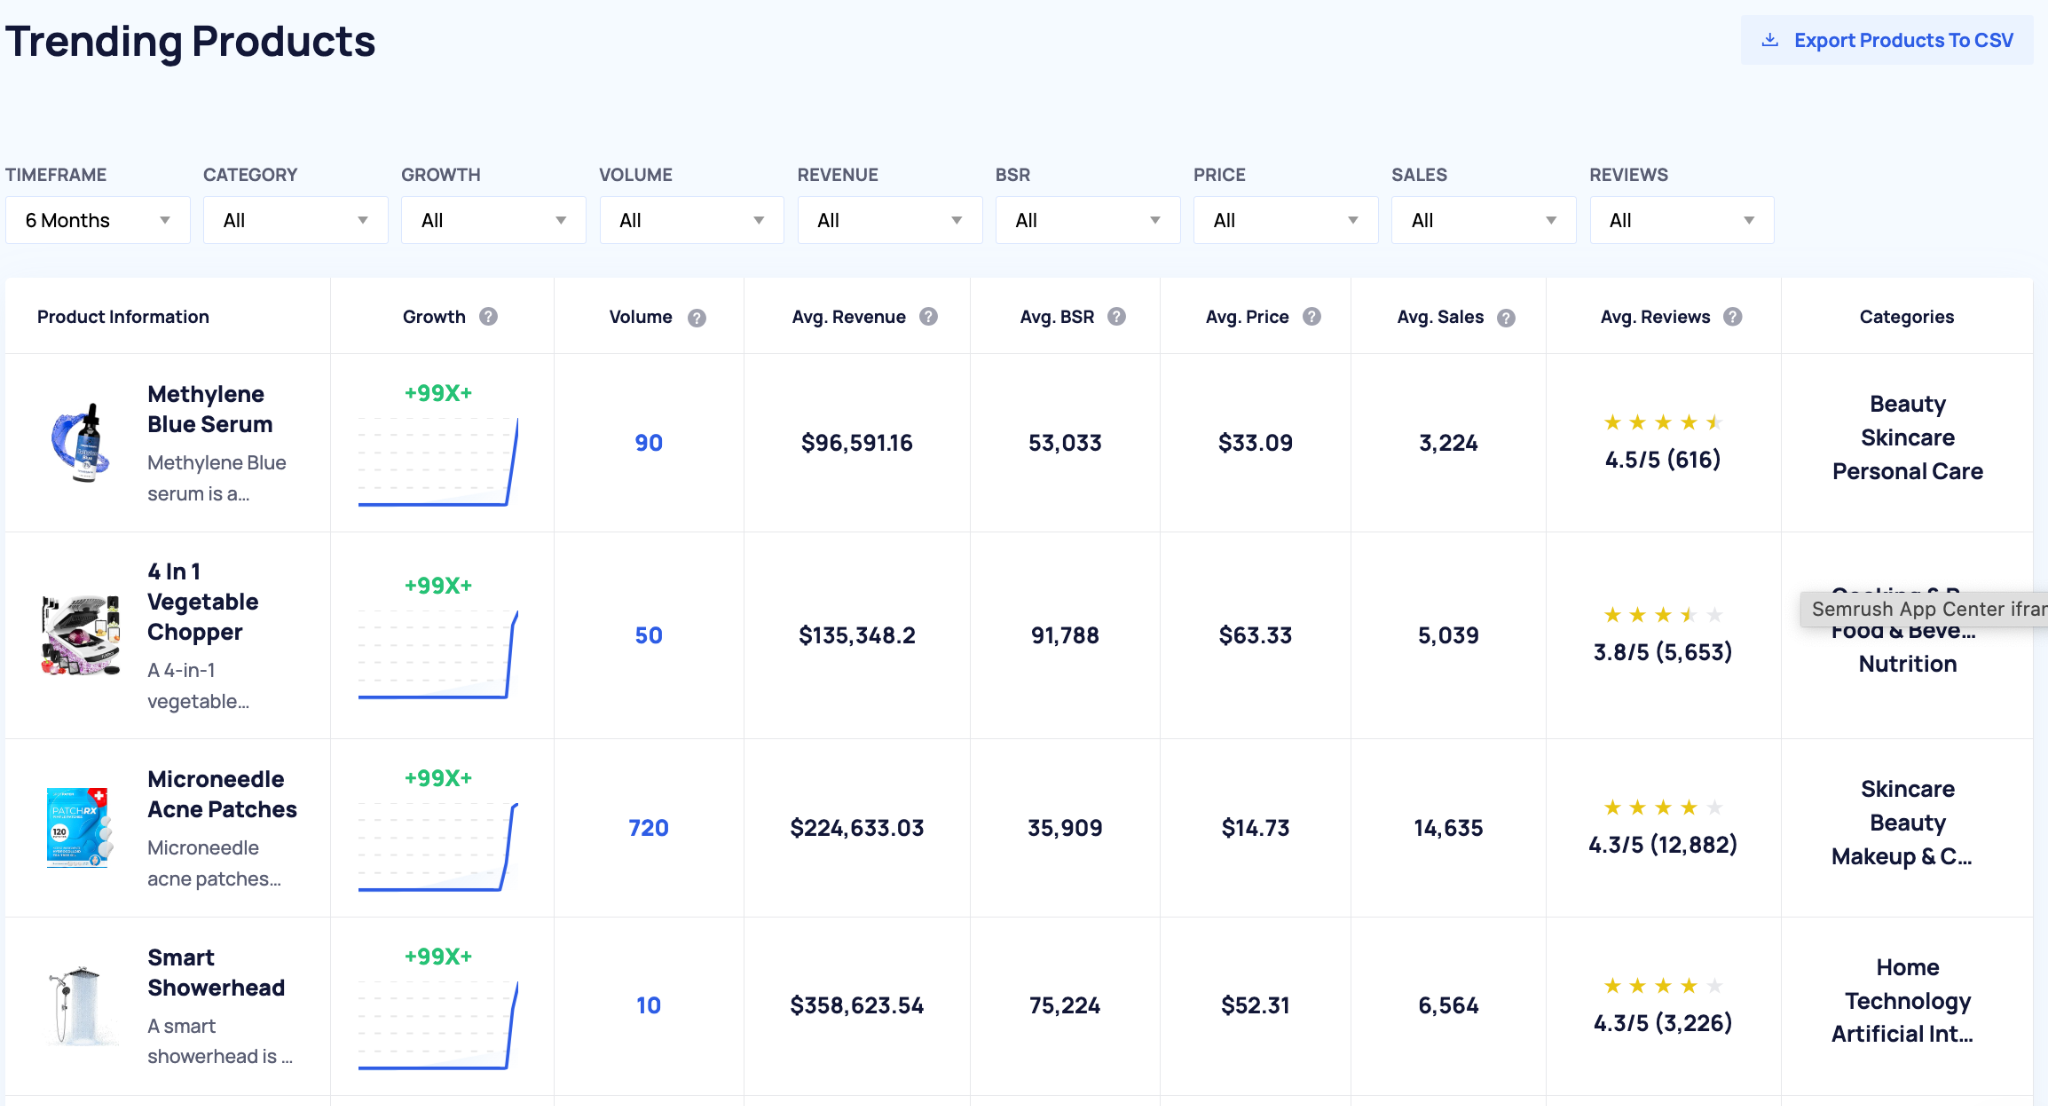Click Growth column header label

click(434, 317)
